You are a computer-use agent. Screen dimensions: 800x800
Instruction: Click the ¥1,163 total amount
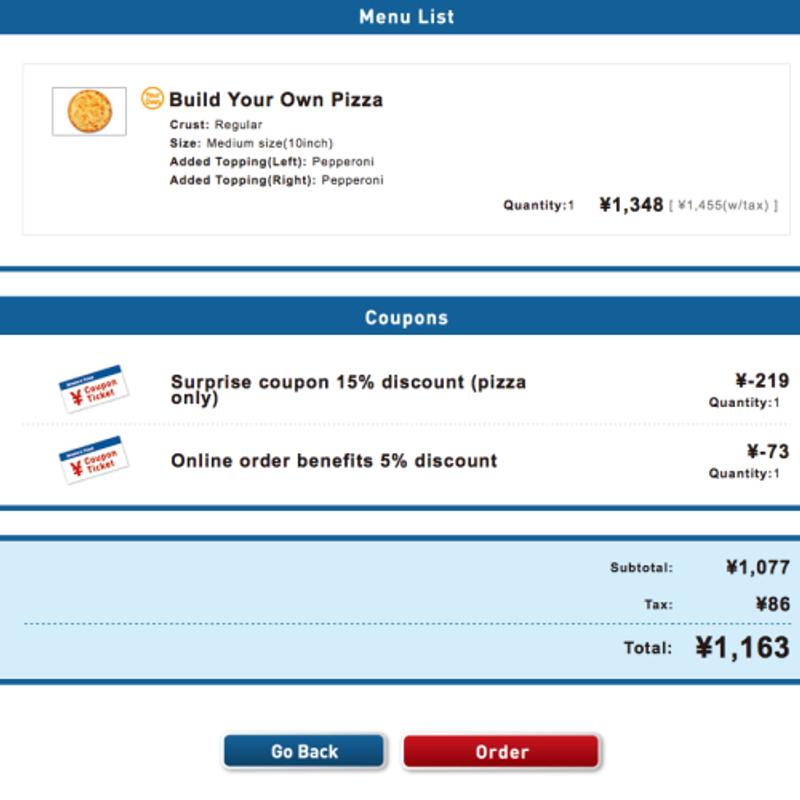click(x=742, y=647)
